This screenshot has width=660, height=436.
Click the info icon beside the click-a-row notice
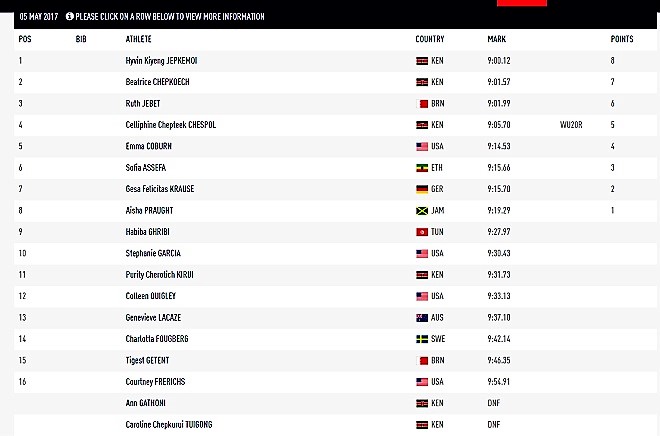coord(70,16)
